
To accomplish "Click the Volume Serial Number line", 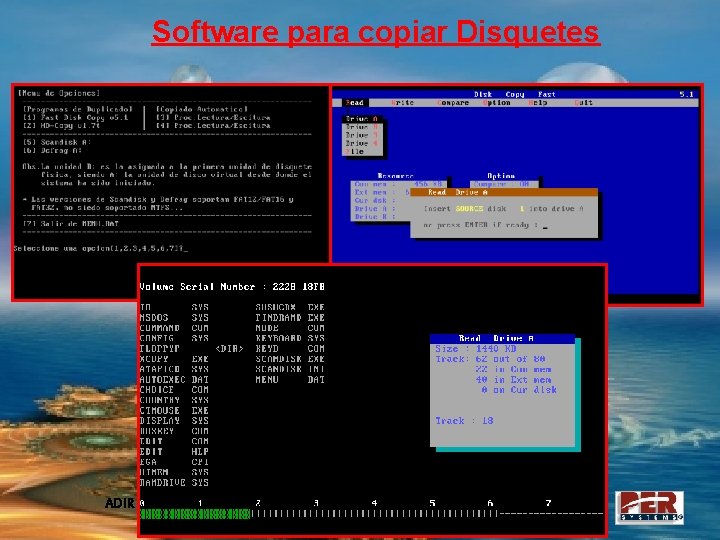I will click(x=232, y=287).
